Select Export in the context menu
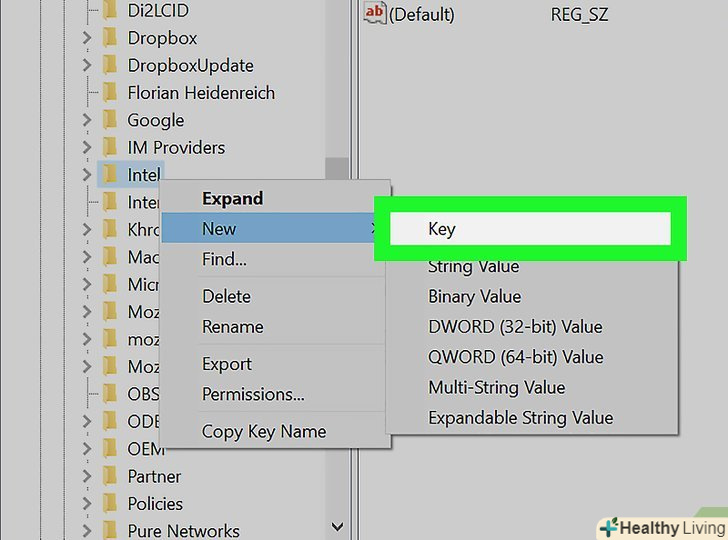This screenshot has height=540, width=728. [x=227, y=364]
